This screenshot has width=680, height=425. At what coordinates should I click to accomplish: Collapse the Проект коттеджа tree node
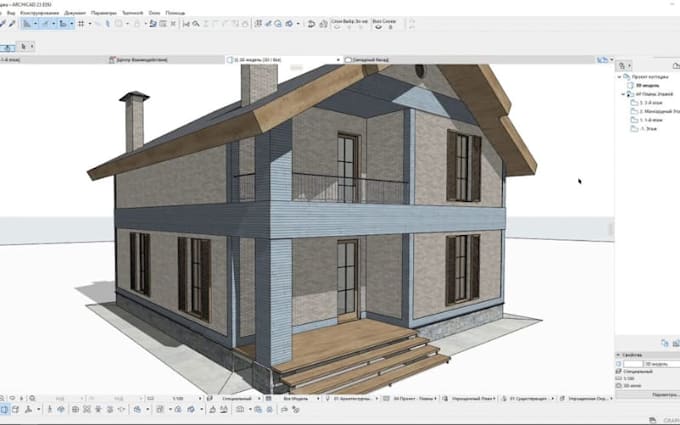[619, 77]
